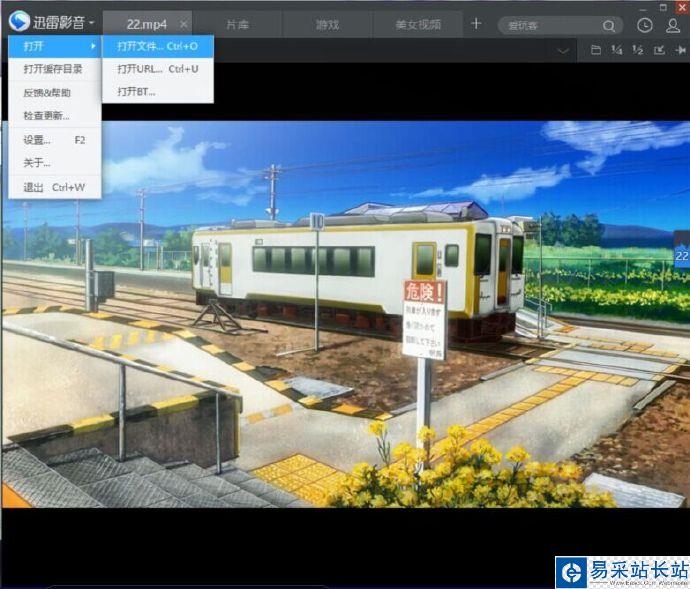Choose 打开BT... from submenu
The width and height of the screenshot is (690, 589).
[x=158, y=92]
